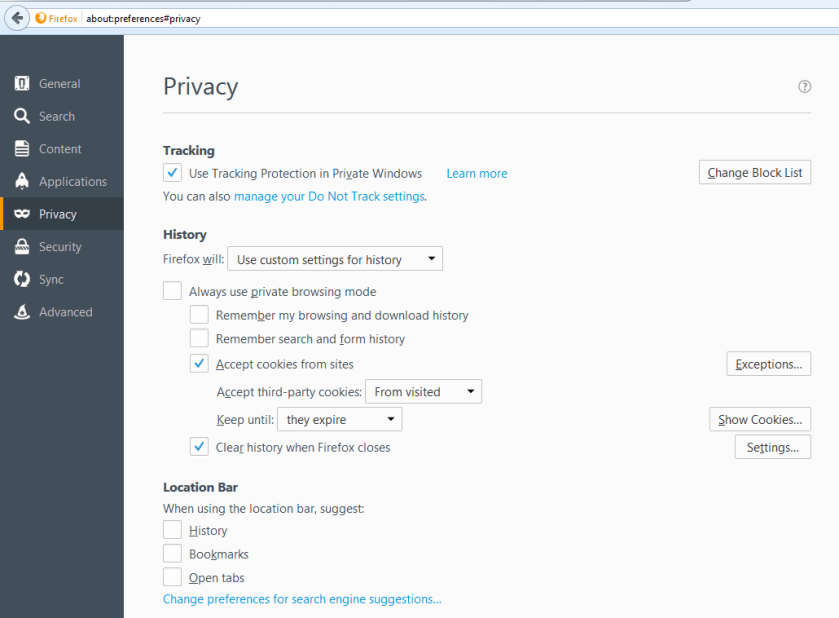Go to the Sync settings panel

click(57, 279)
